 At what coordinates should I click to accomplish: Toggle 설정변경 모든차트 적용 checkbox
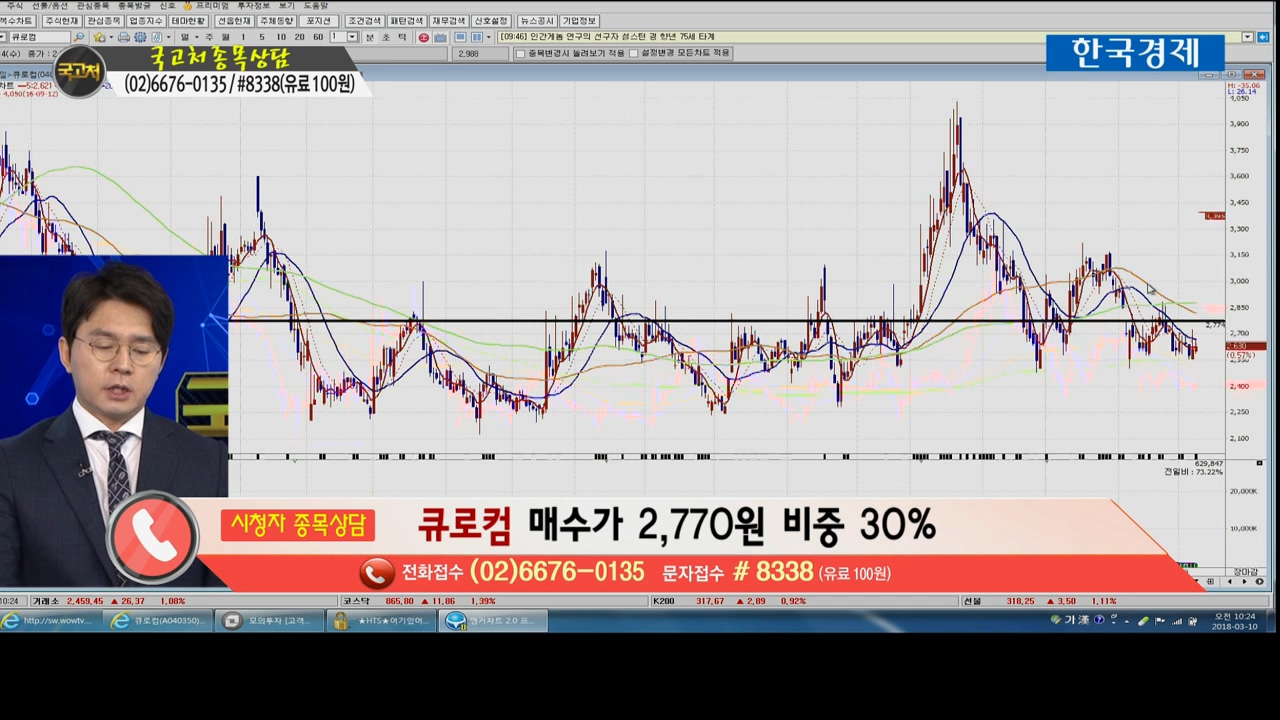634,53
